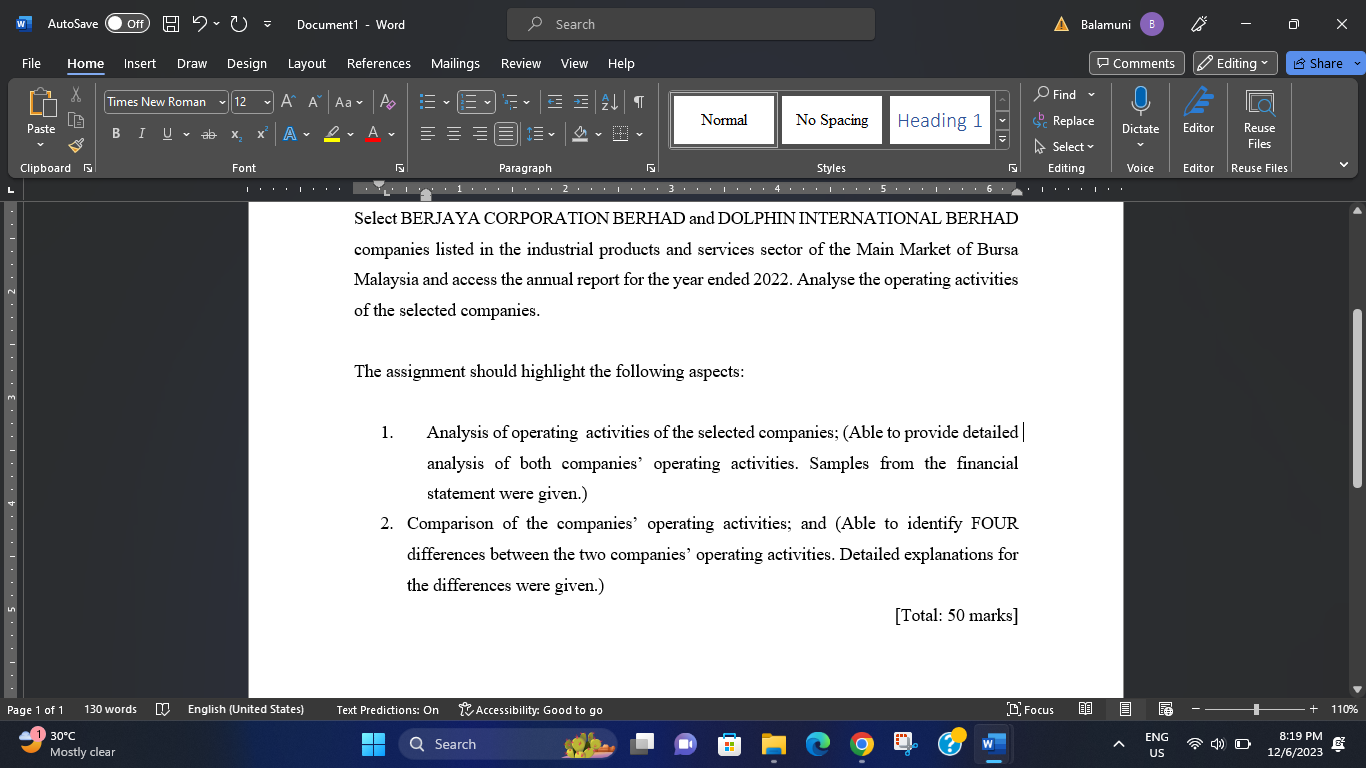This screenshot has width=1366, height=768.
Task: Justify the selected paragraph
Action: pos(506,133)
